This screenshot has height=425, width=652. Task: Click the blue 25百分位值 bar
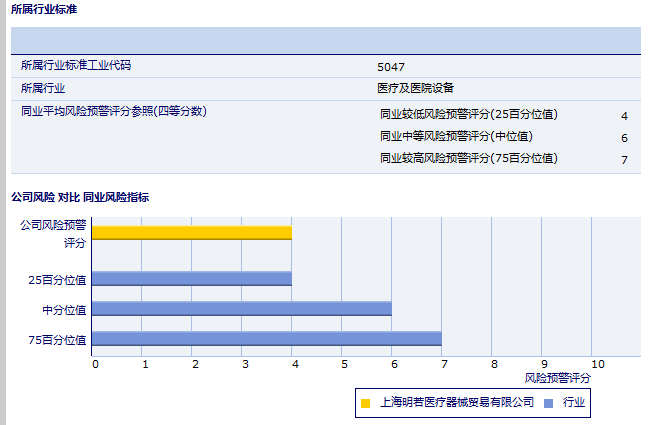(x=191, y=279)
